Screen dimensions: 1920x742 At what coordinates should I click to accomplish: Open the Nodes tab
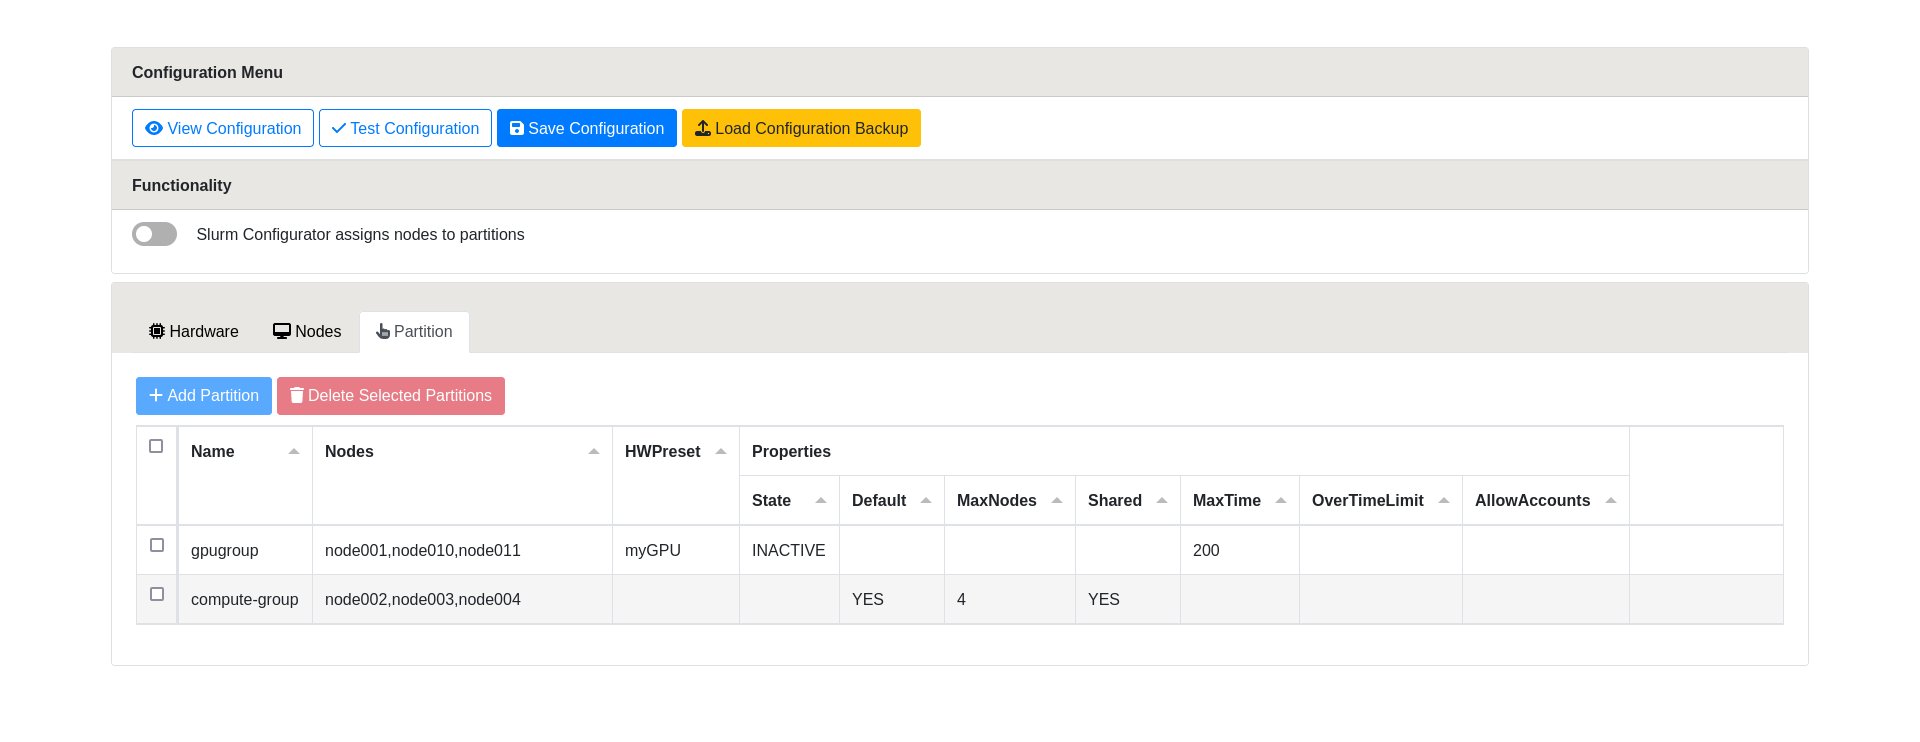(x=307, y=332)
